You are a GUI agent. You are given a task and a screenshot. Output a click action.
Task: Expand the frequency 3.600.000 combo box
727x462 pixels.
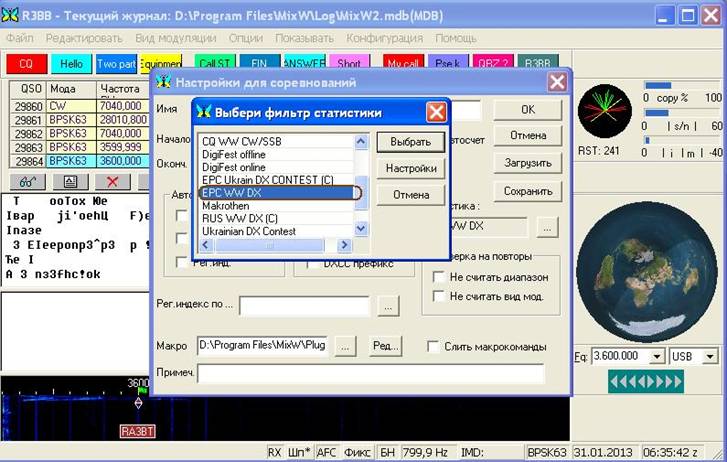pyautogui.click(x=656, y=356)
